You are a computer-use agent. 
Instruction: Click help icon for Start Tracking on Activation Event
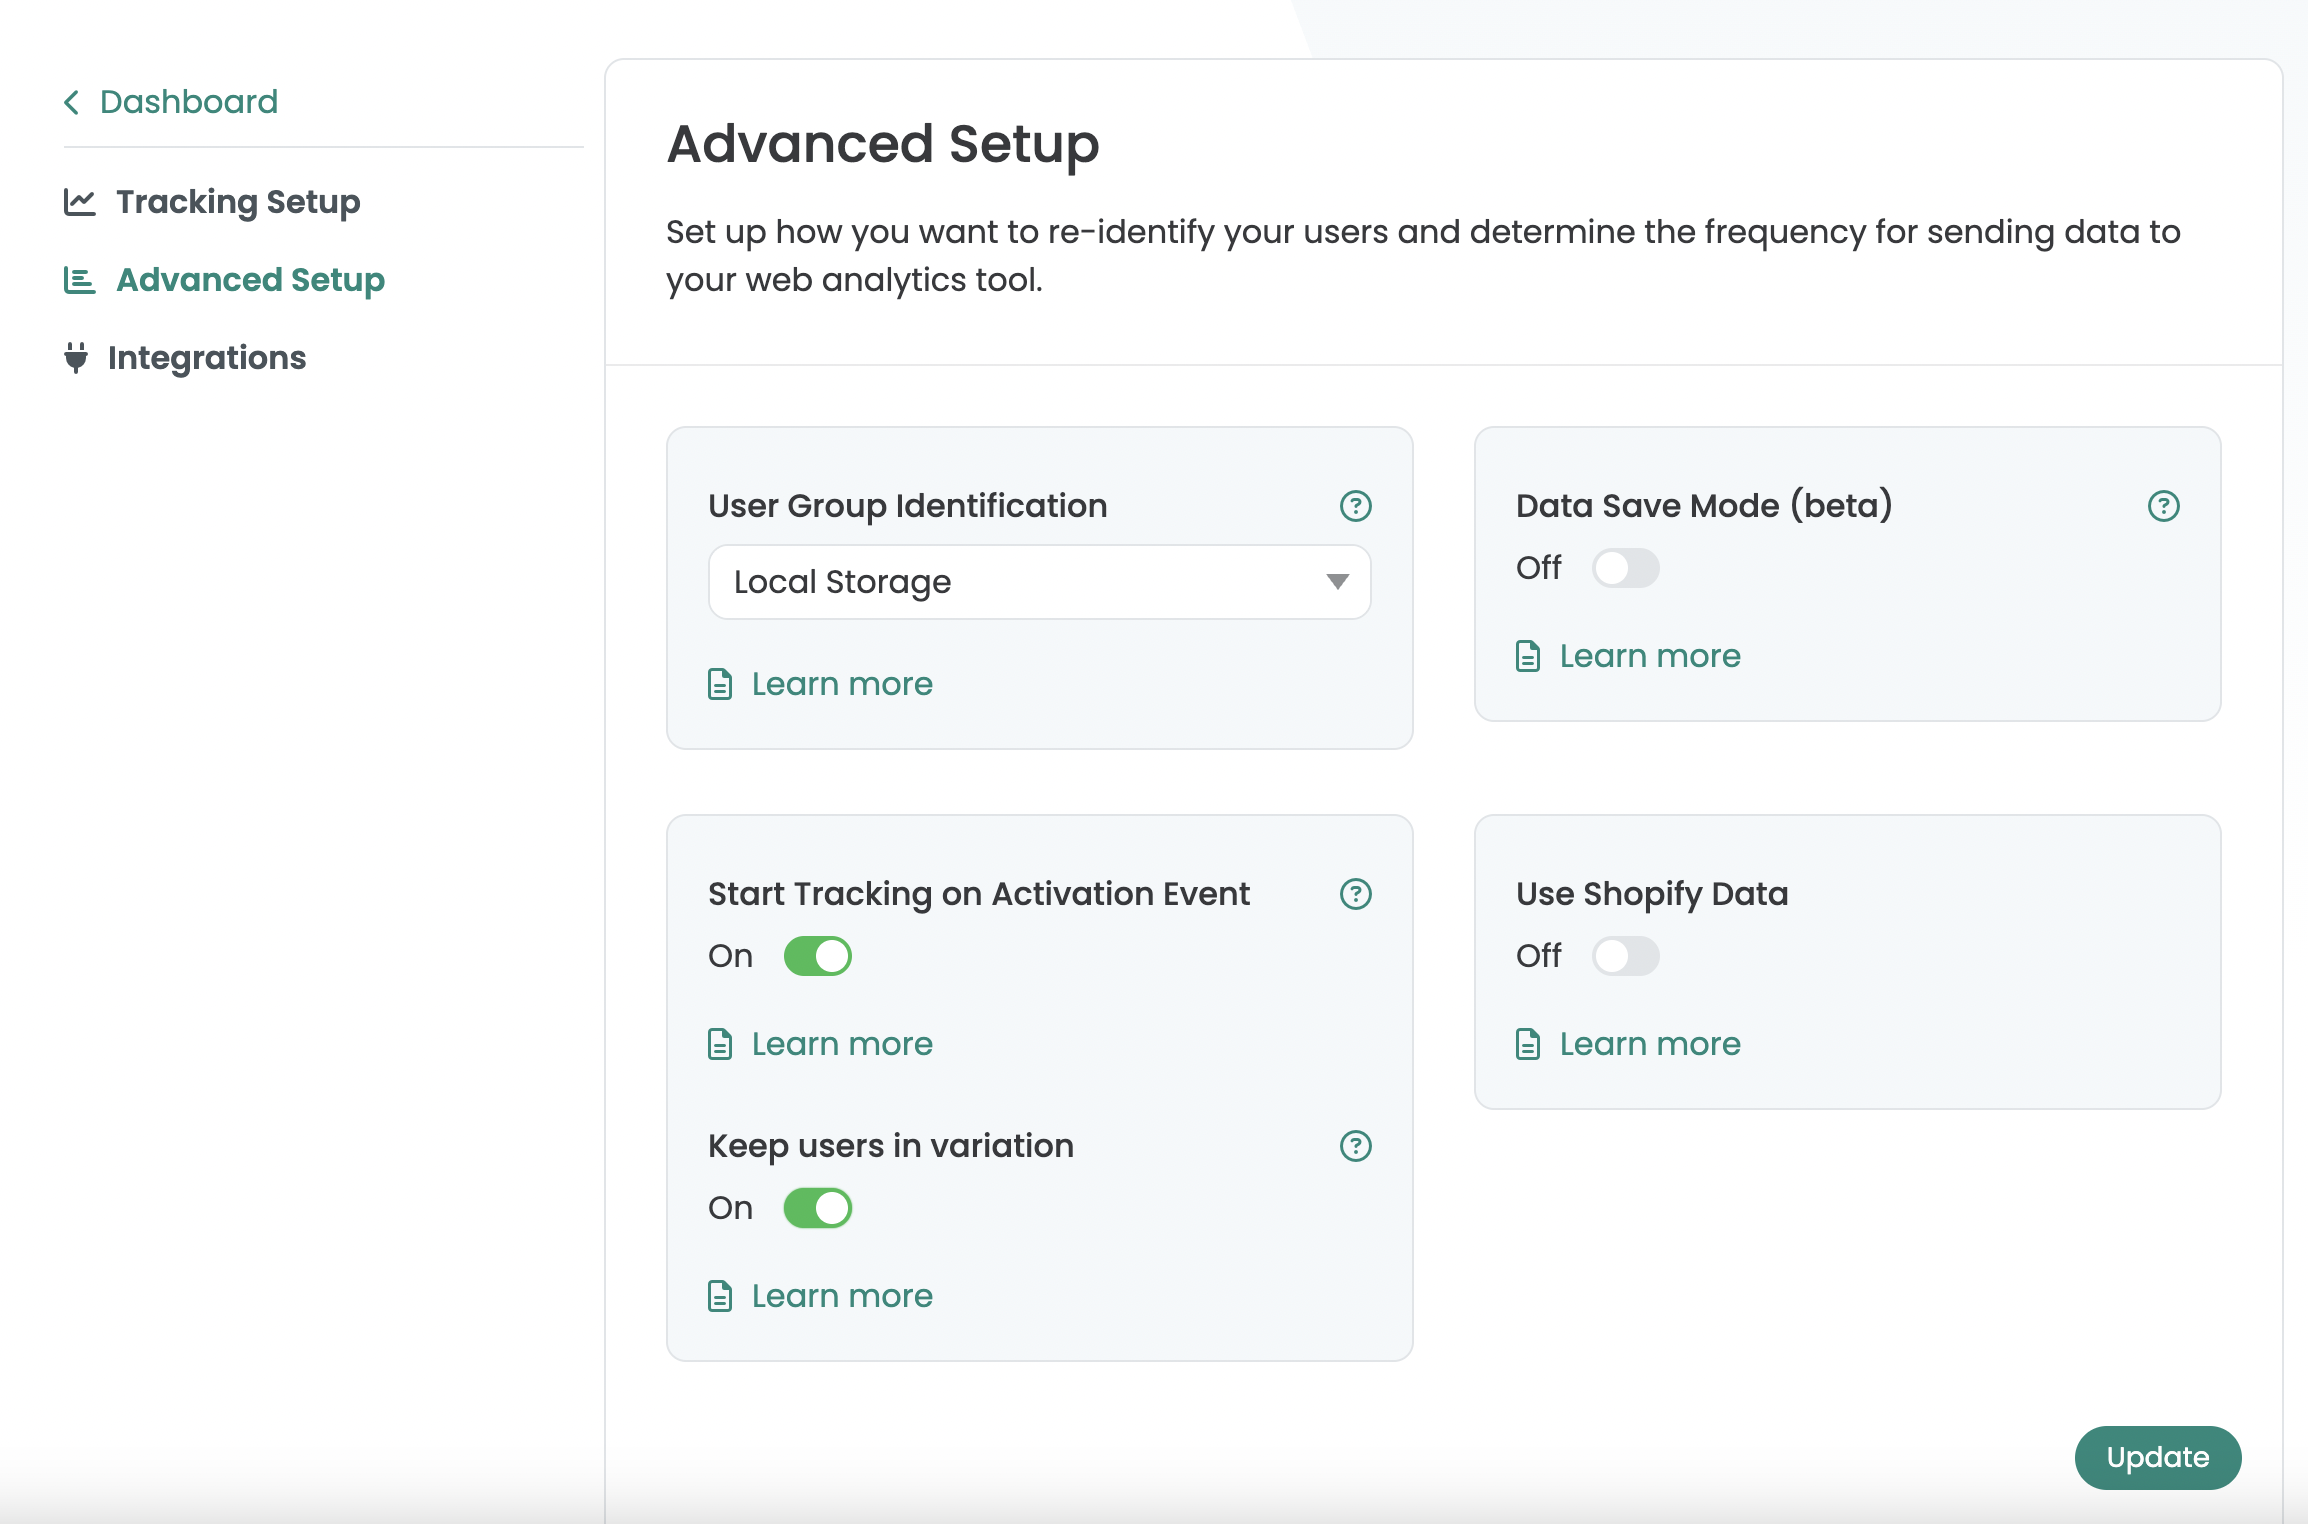click(1355, 894)
